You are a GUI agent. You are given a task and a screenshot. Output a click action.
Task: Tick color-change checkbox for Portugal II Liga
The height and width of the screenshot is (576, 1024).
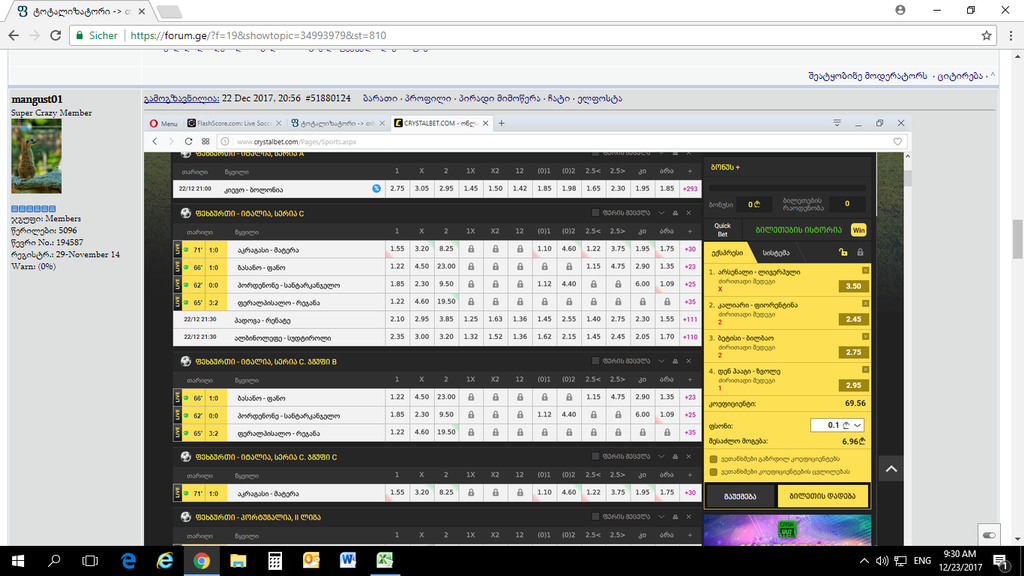[595, 517]
